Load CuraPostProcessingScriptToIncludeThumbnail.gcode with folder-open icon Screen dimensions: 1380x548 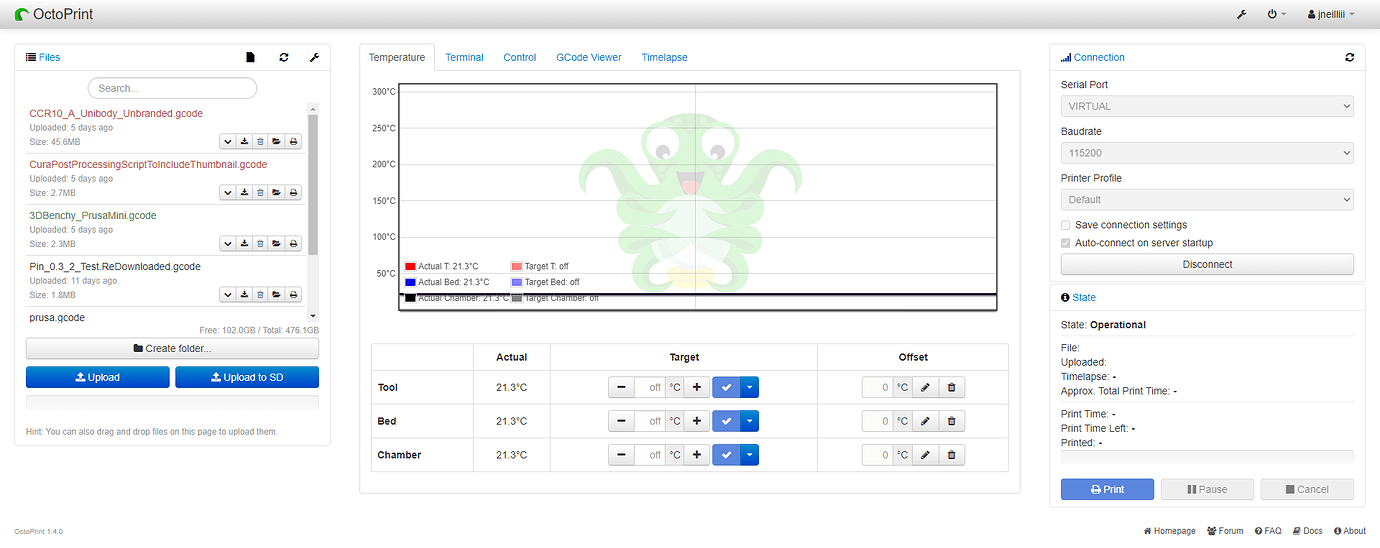click(276, 193)
